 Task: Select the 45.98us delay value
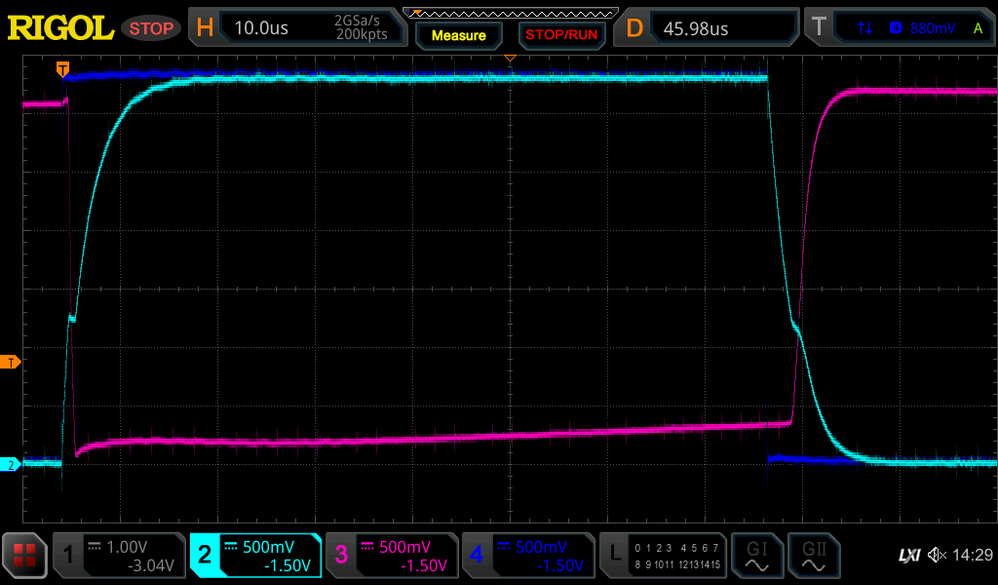click(696, 29)
